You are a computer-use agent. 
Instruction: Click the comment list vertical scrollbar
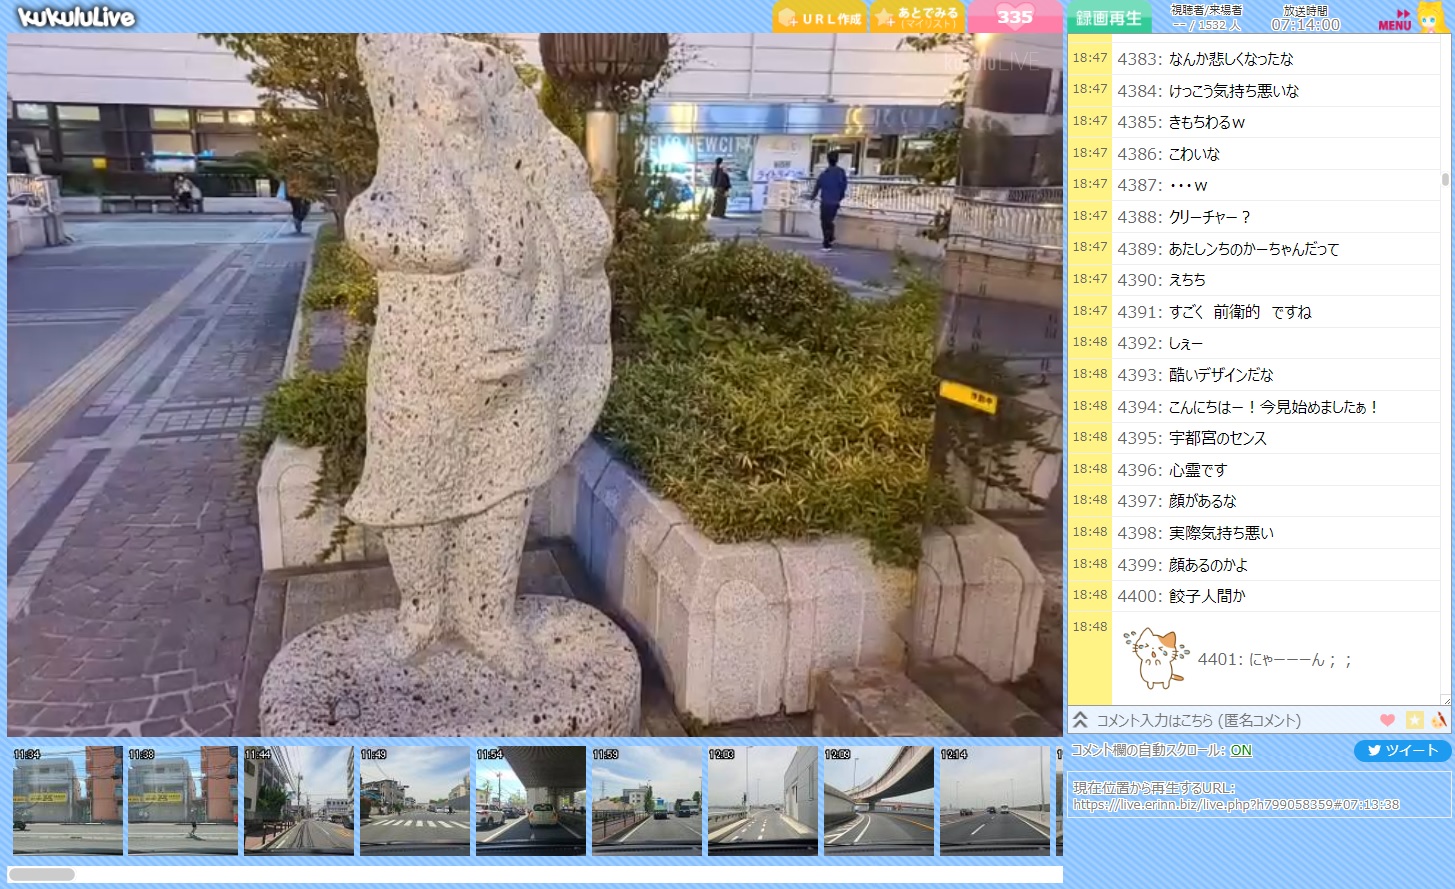[x=1445, y=180]
